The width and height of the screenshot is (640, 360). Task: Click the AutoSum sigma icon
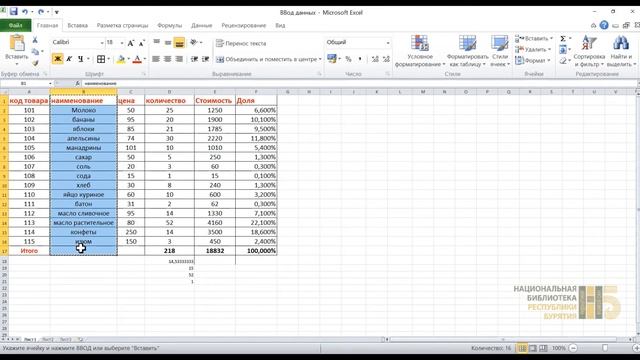(563, 38)
